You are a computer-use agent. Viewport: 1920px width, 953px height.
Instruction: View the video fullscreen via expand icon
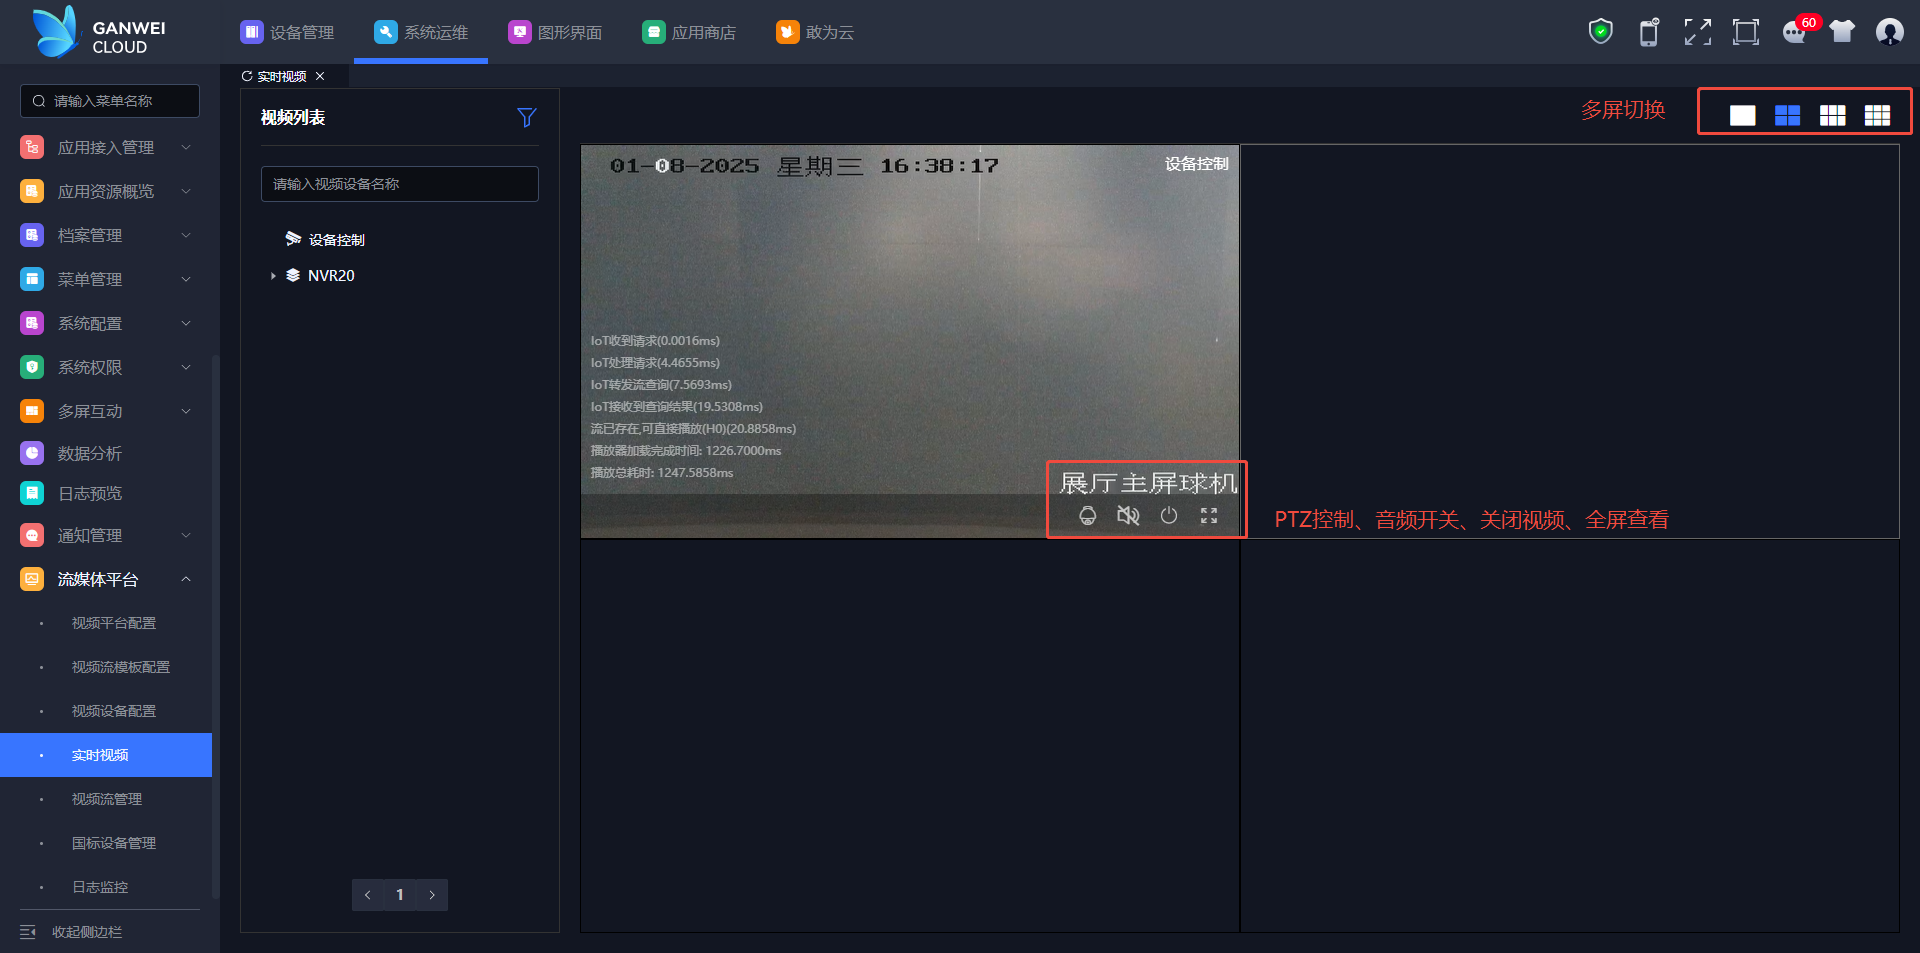pos(1209,516)
